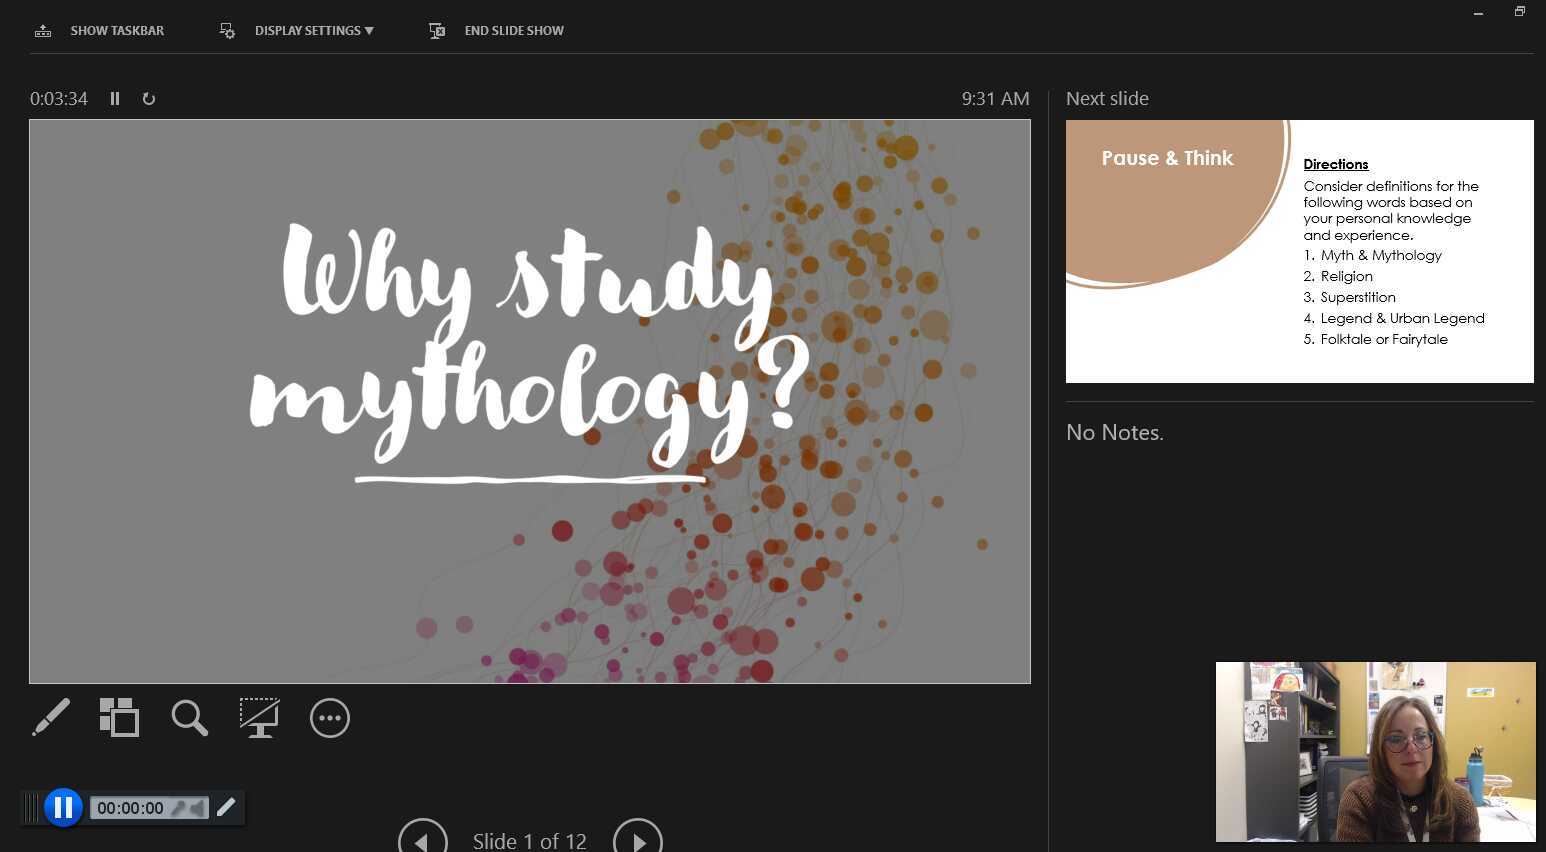Click the Show Taskbar icon

coord(43,30)
